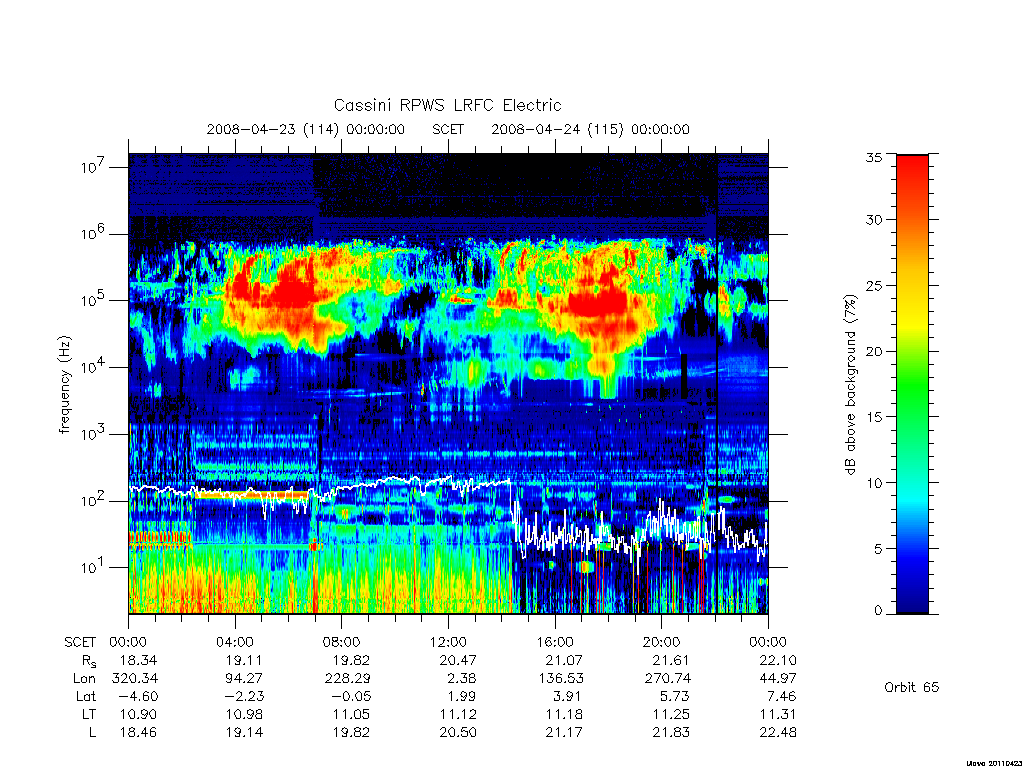Click the L value '21.83'
The width and height of the screenshot is (1024, 768).
click(x=671, y=732)
